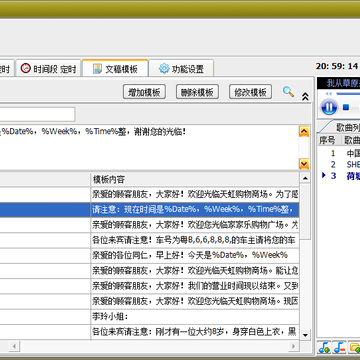This screenshot has width=360, height=360.
Task: Click the clock icon on 时间段 定时 tab
Action: pos(25,68)
